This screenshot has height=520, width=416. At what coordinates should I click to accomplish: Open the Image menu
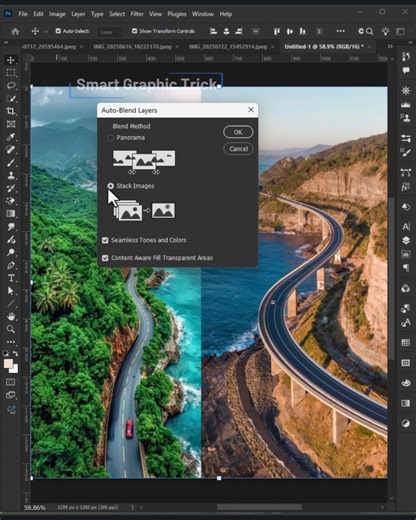pyautogui.click(x=57, y=14)
